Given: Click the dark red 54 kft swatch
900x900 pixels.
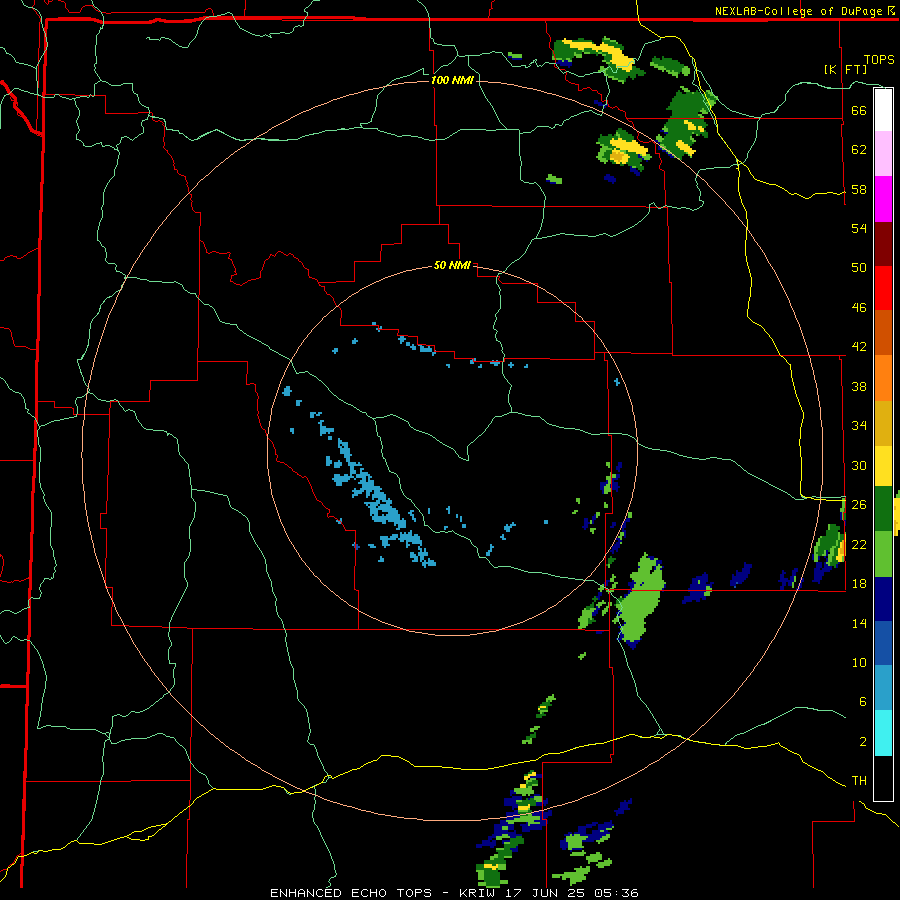Looking at the screenshot, I should [x=883, y=244].
